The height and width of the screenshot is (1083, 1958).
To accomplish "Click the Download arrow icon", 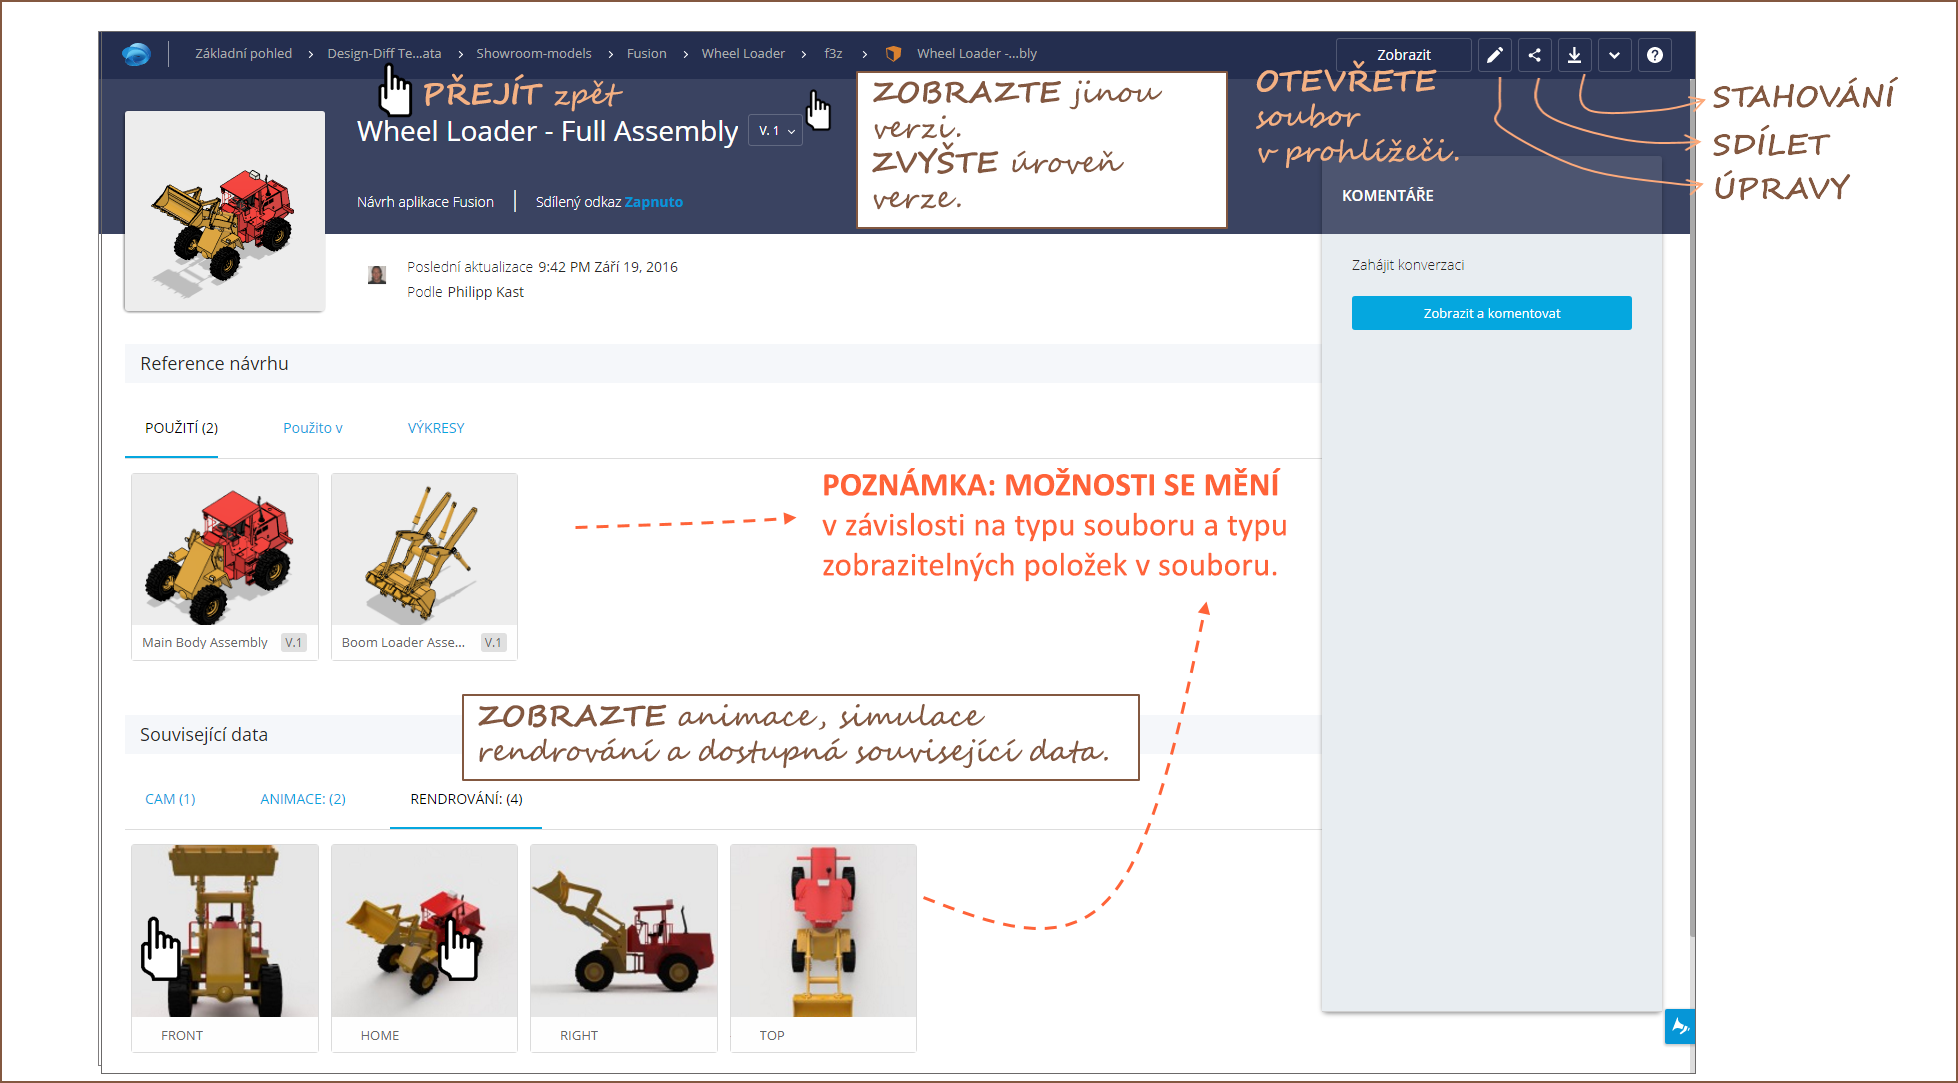I will 1574,55.
